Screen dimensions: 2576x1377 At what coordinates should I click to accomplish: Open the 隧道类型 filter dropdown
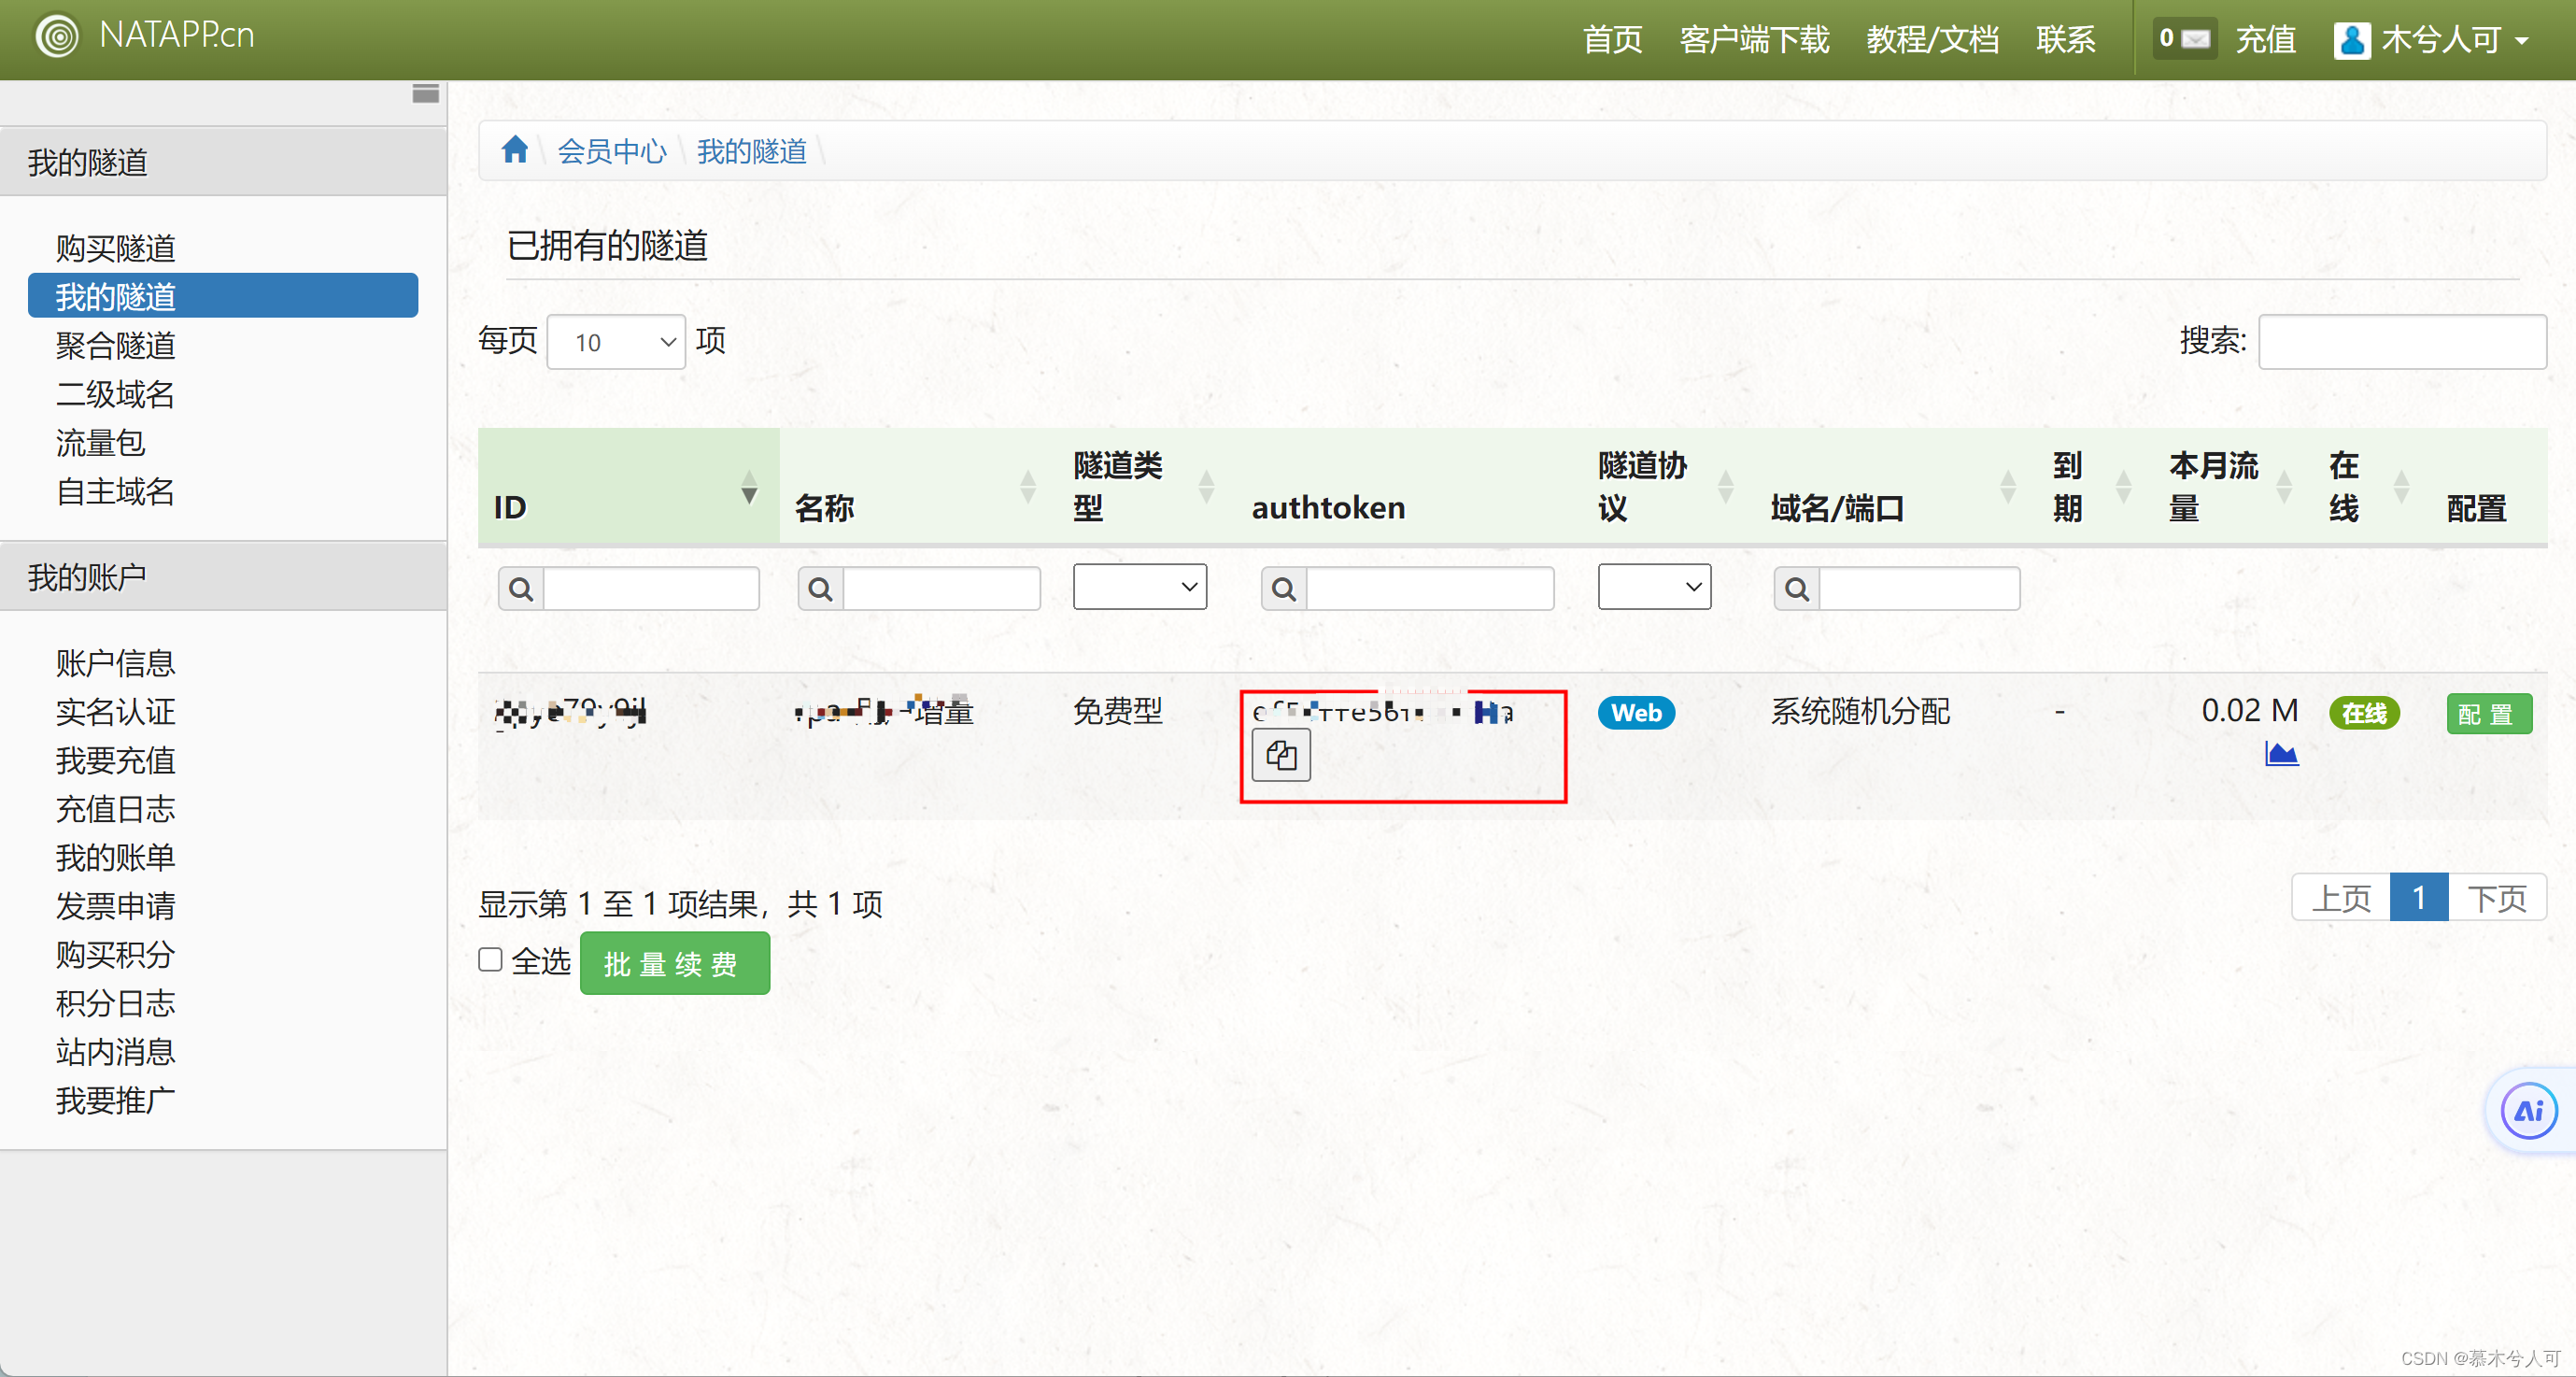(1139, 587)
